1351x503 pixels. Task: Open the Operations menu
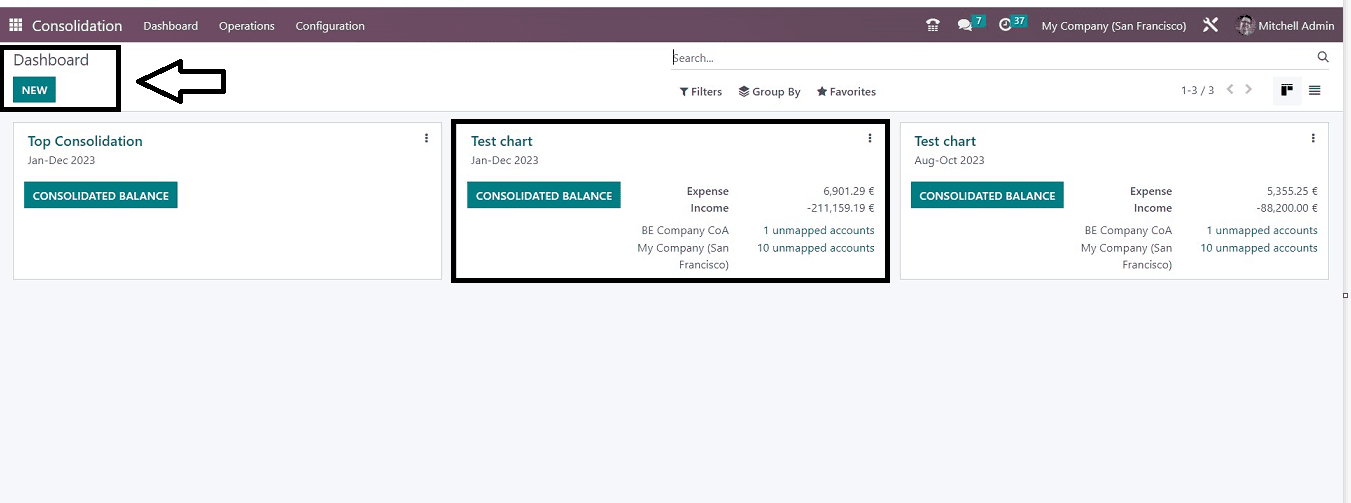[247, 25]
